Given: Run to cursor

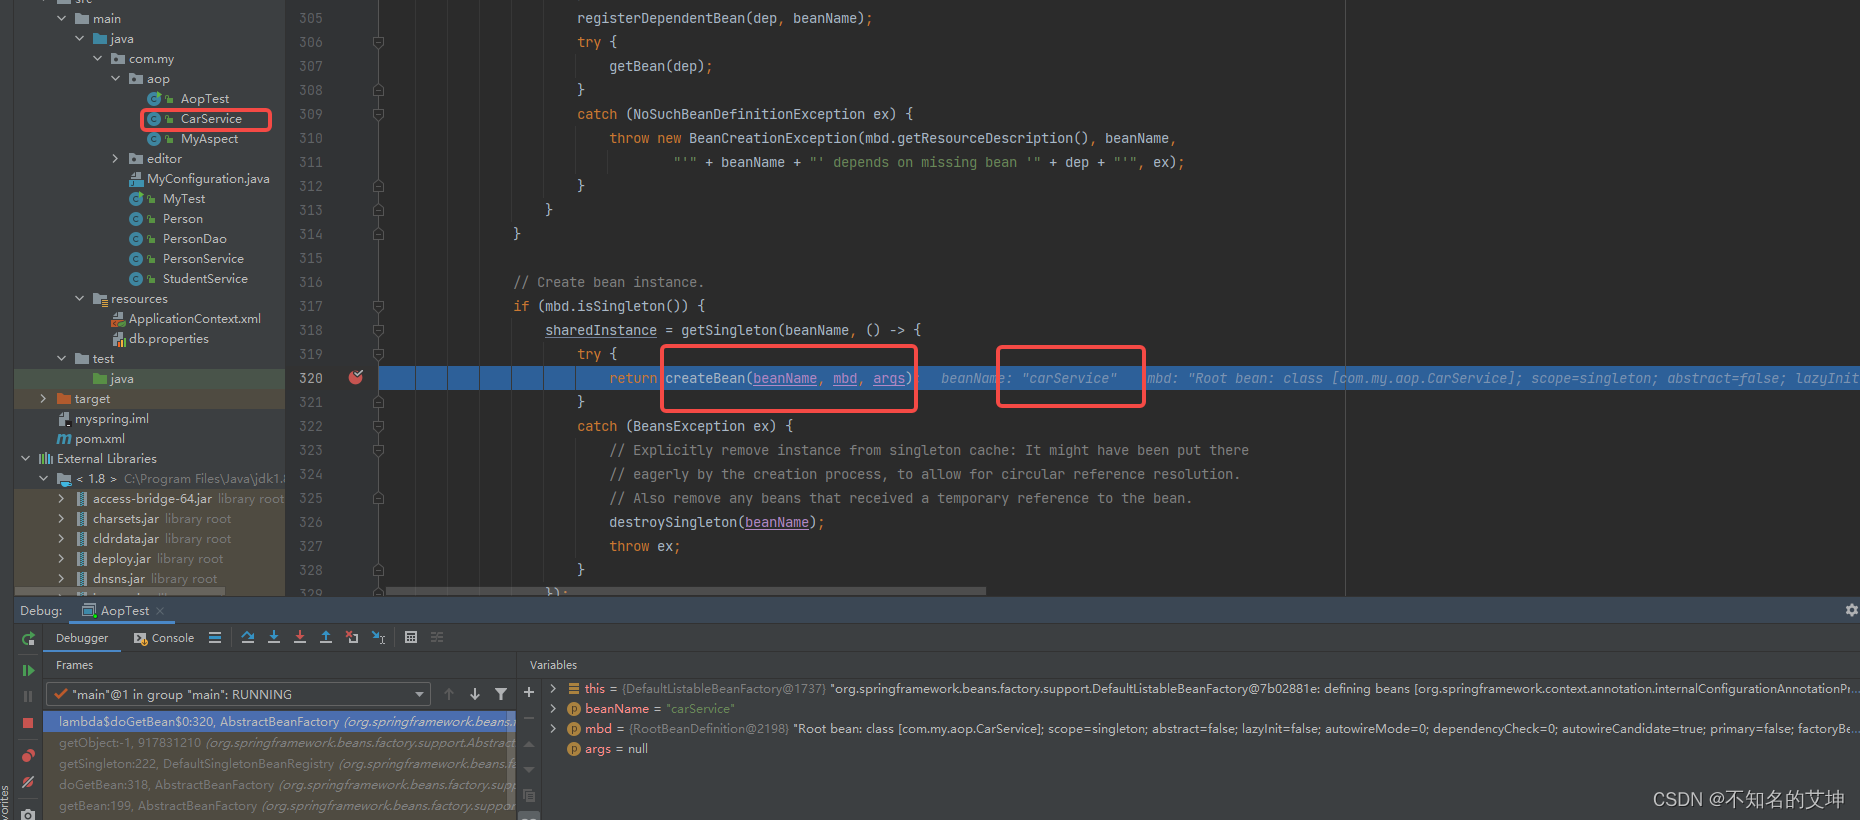Looking at the screenshot, I should pyautogui.click(x=378, y=638).
